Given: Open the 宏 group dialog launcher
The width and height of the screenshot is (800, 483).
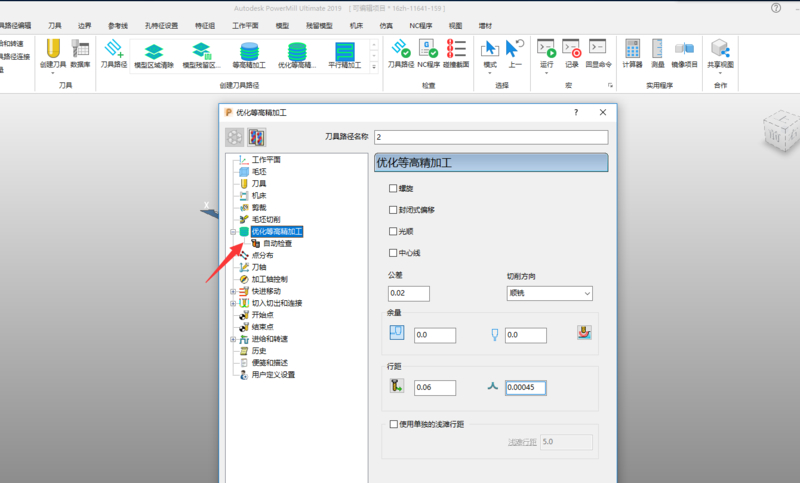Looking at the screenshot, I should tap(610, 86).
